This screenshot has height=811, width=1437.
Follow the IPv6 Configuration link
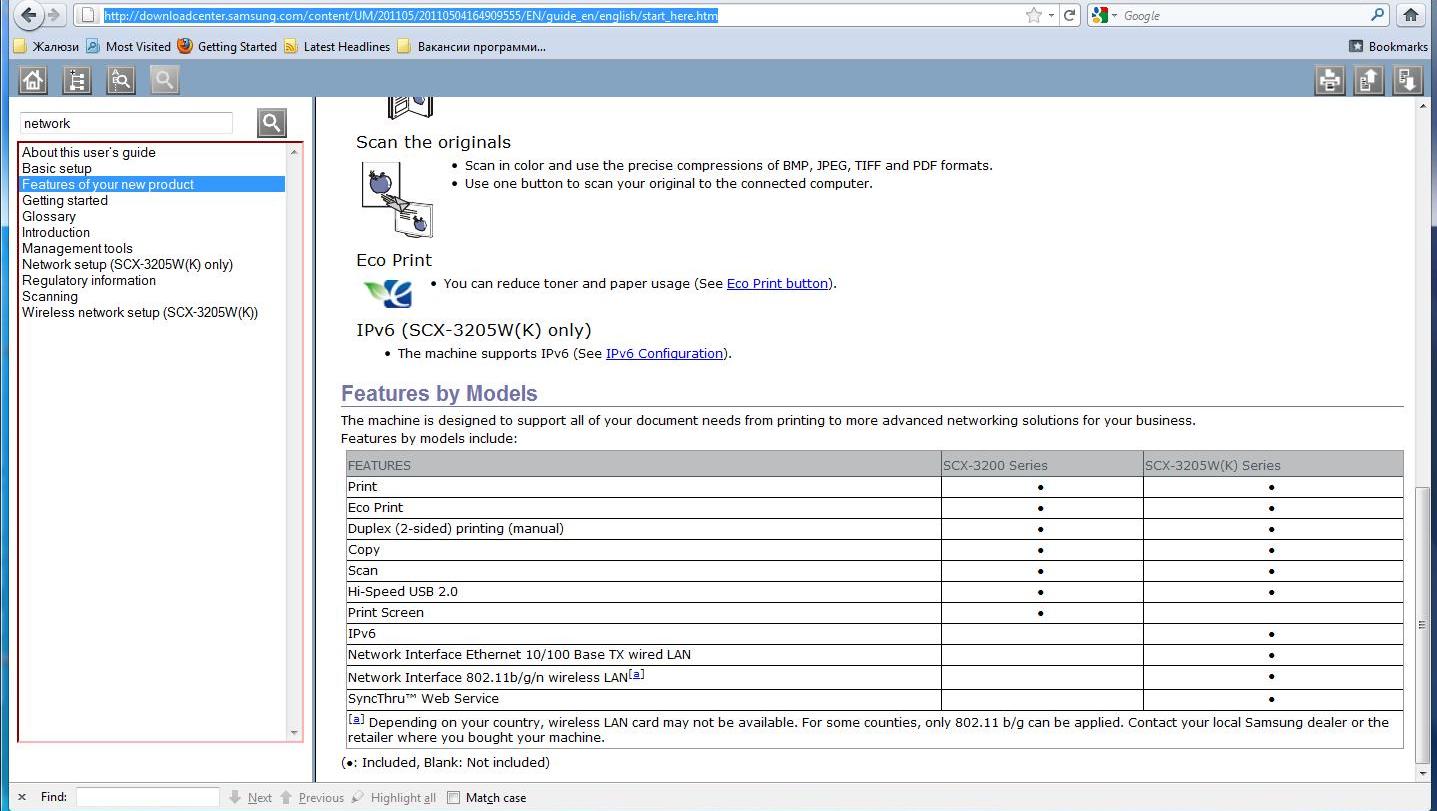pyautogui.click(x=664, y=353)
